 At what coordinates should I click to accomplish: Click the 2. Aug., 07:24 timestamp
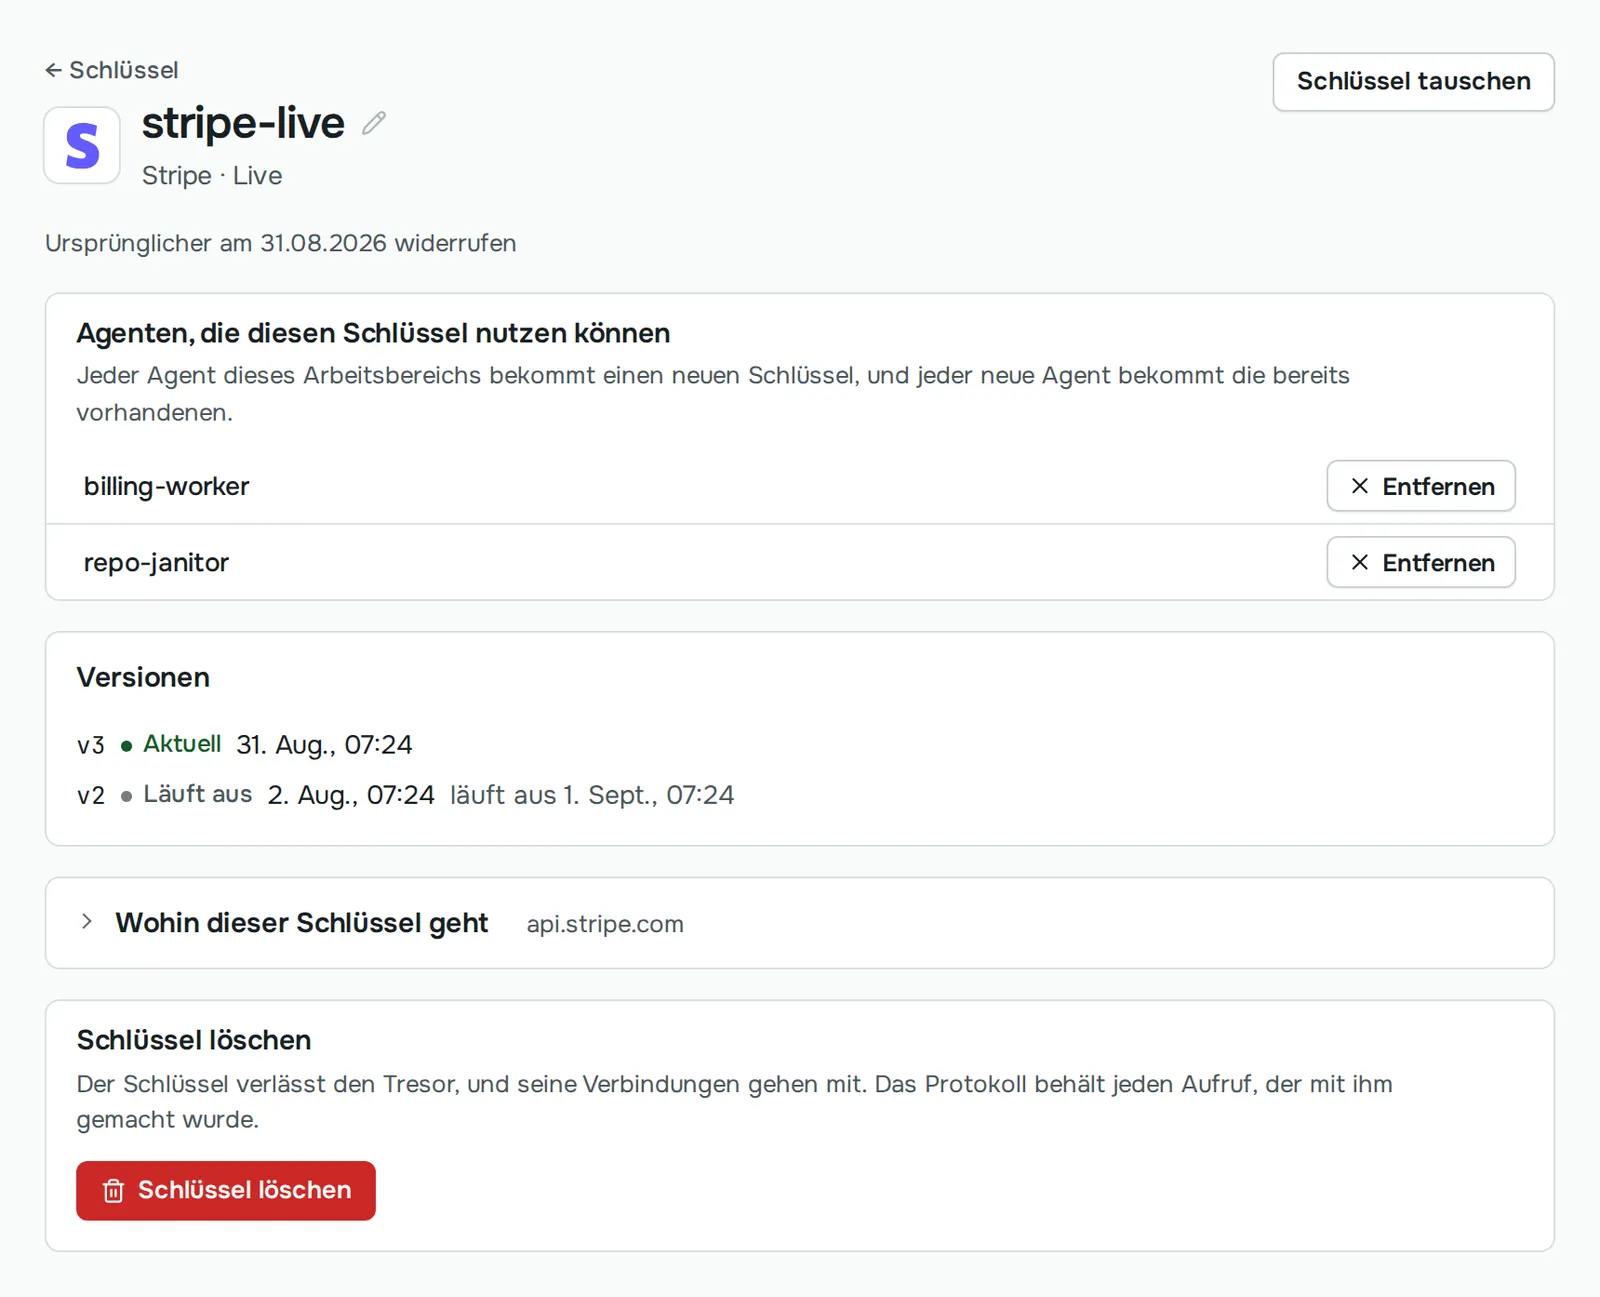(351, 795)
